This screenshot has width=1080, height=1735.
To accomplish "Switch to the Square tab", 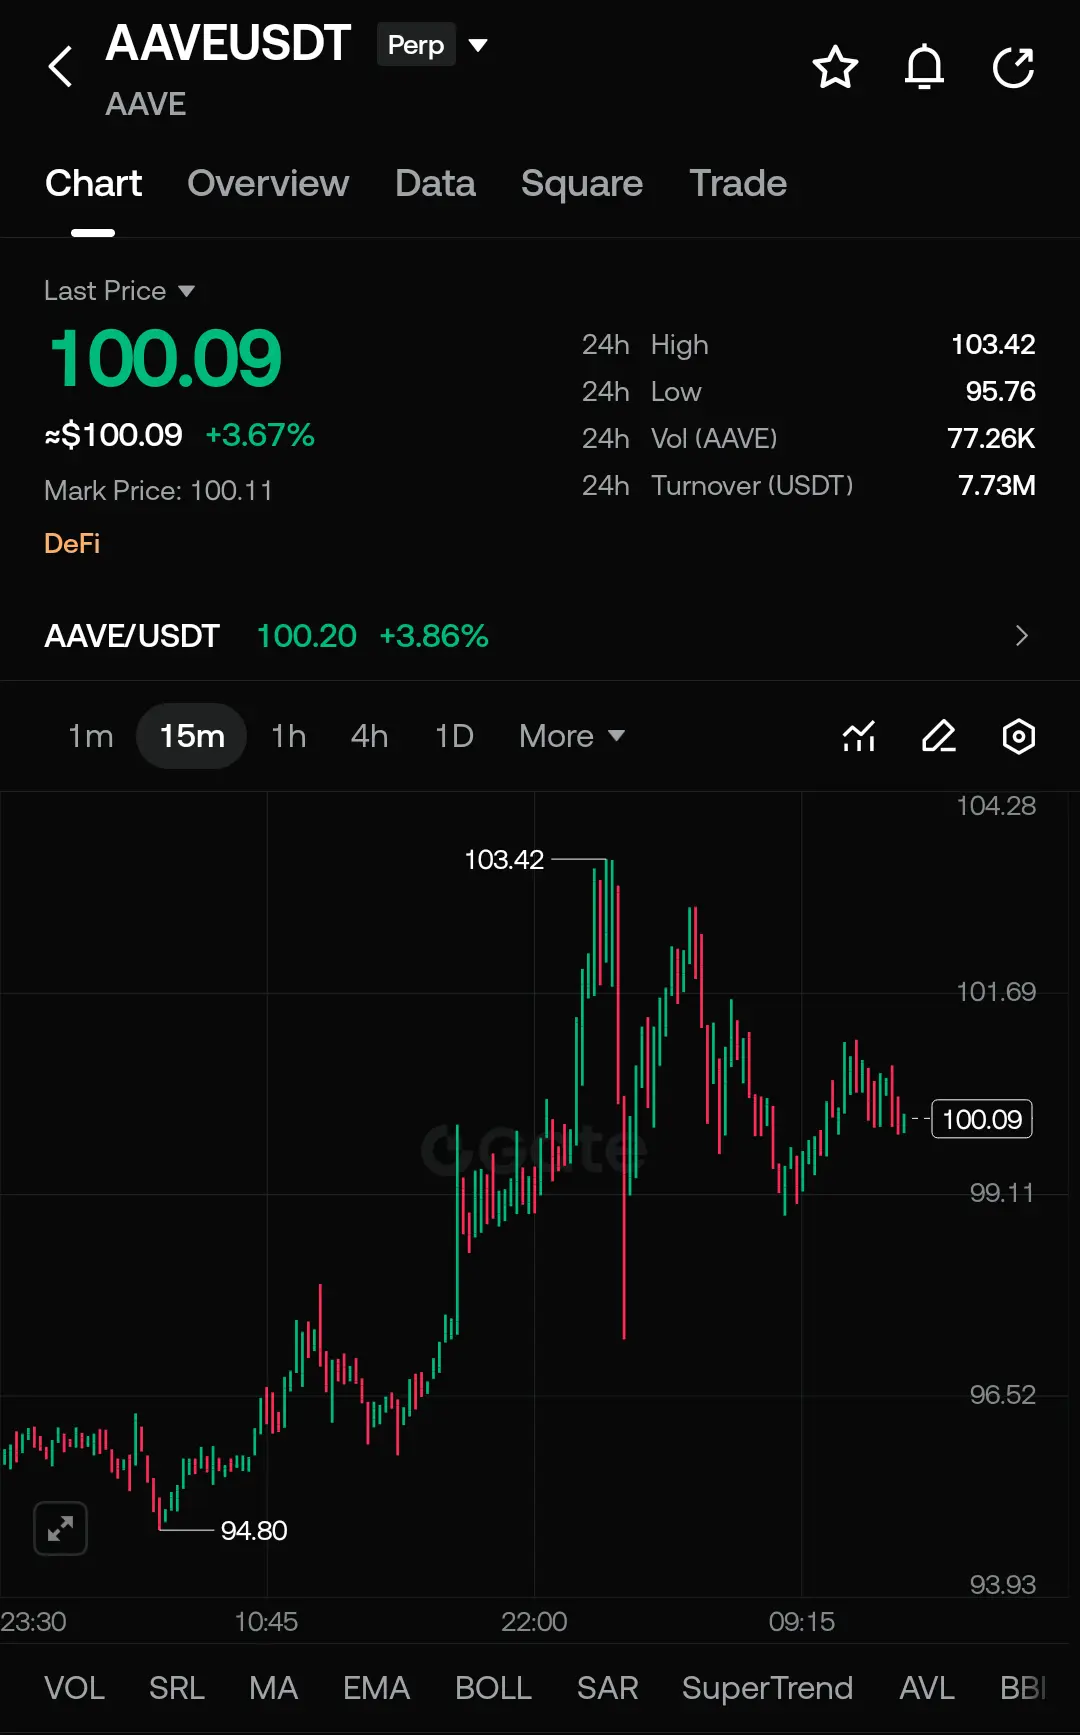I will click(582, 184).
